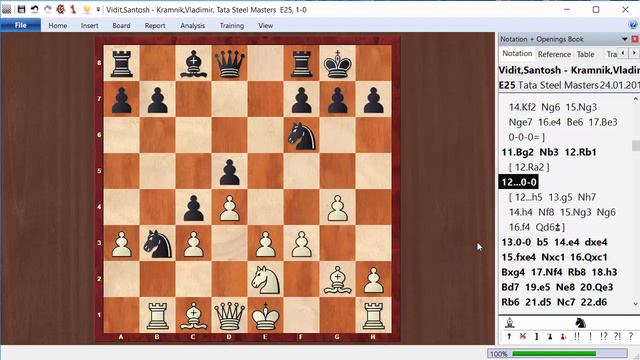Open the View ribbon tab
640x360 pixels.
point(265,25)
